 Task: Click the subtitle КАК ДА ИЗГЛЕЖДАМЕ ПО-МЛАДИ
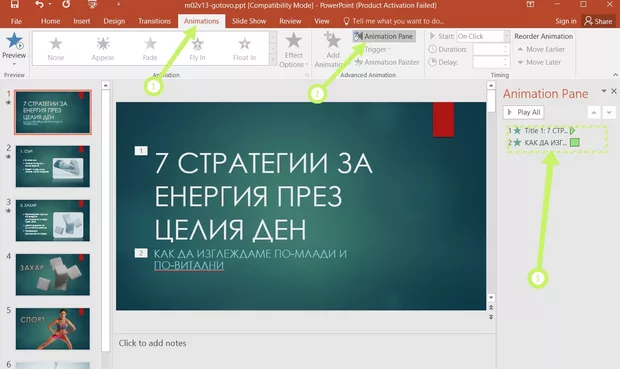(250, 259)
